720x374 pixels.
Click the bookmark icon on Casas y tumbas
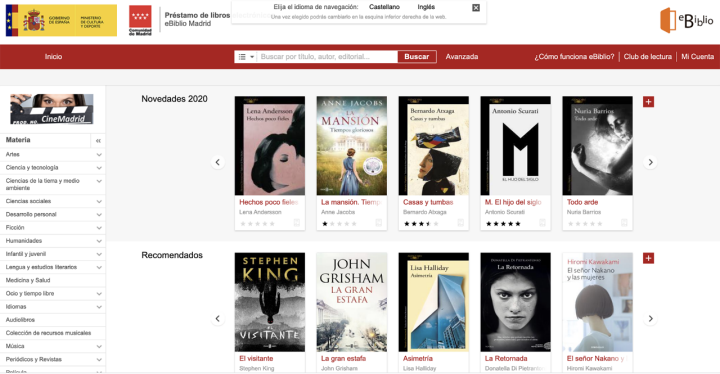461,223
